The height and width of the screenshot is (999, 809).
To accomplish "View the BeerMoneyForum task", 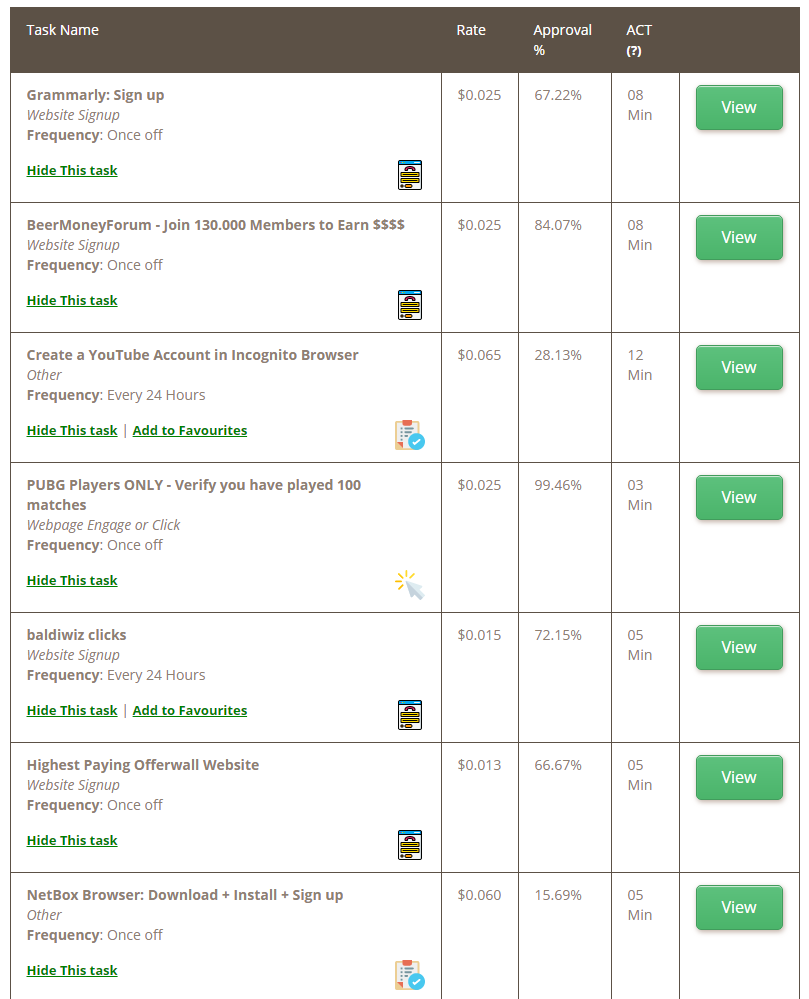I will pyautogui.click(x=739, y=238).
